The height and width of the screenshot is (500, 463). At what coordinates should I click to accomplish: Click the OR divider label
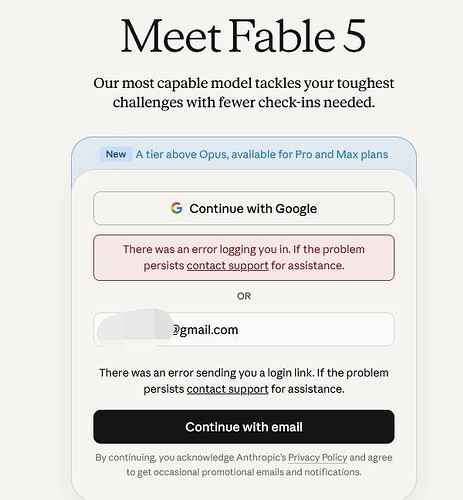tap(244, 296)
